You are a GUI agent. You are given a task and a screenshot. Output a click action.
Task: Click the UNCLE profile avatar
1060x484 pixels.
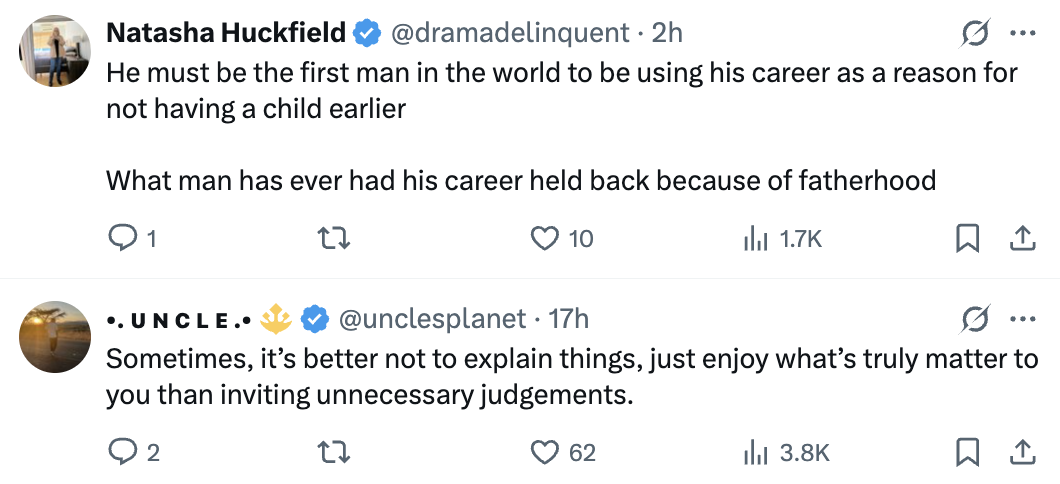coord(56,336)
